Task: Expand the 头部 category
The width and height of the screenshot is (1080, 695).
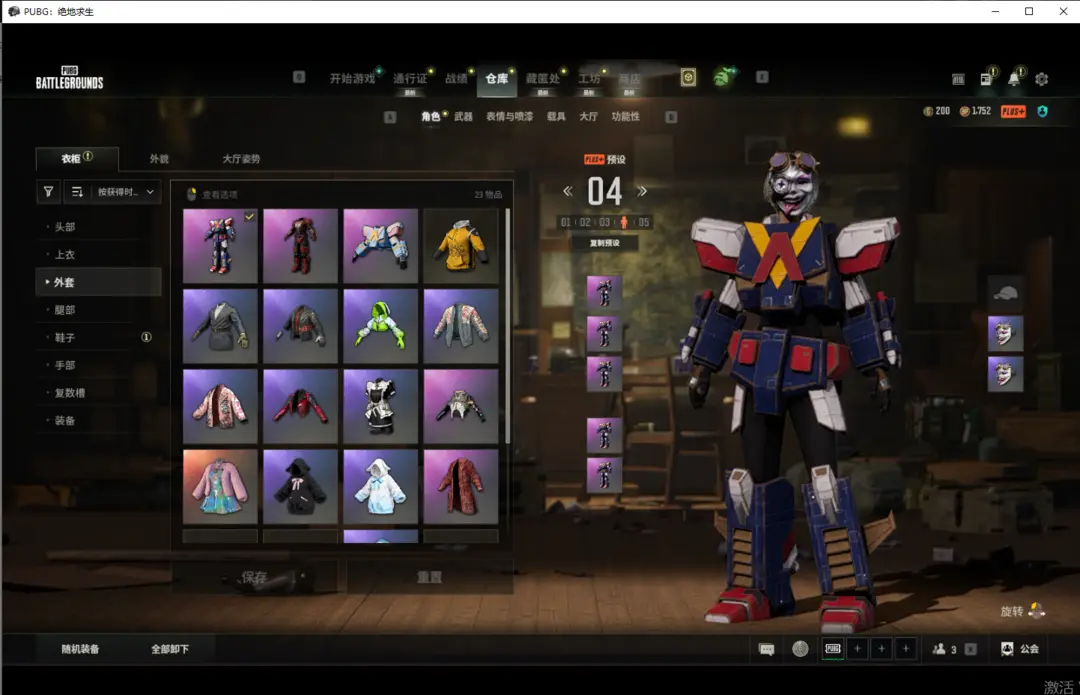Action: pos(98,227)
